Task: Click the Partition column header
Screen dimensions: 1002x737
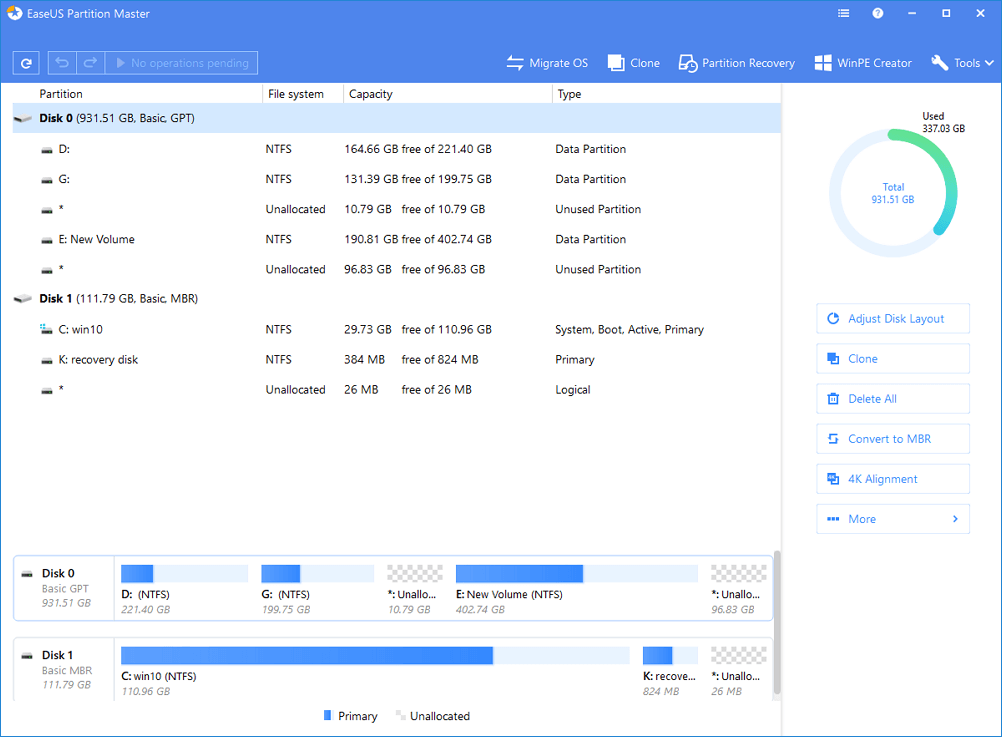Action: (137, 94)
